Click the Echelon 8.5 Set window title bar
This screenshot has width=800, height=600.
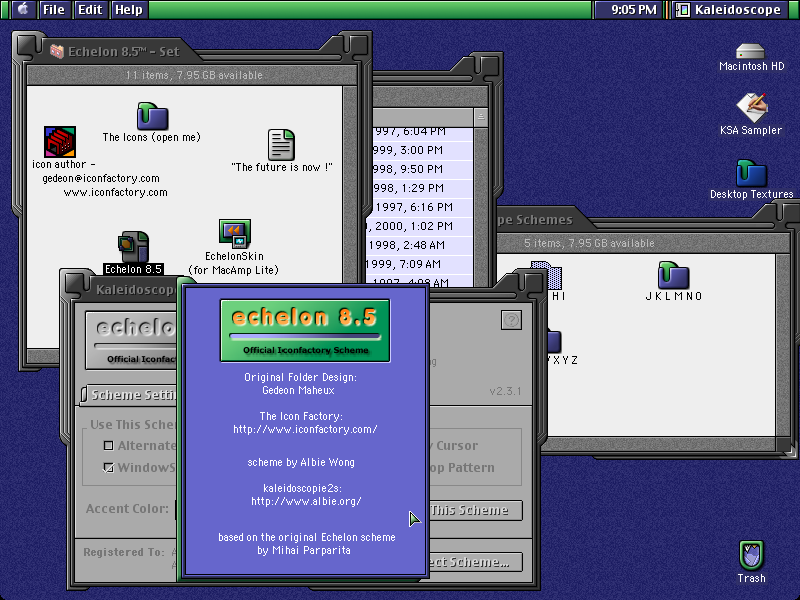point(194,51)
